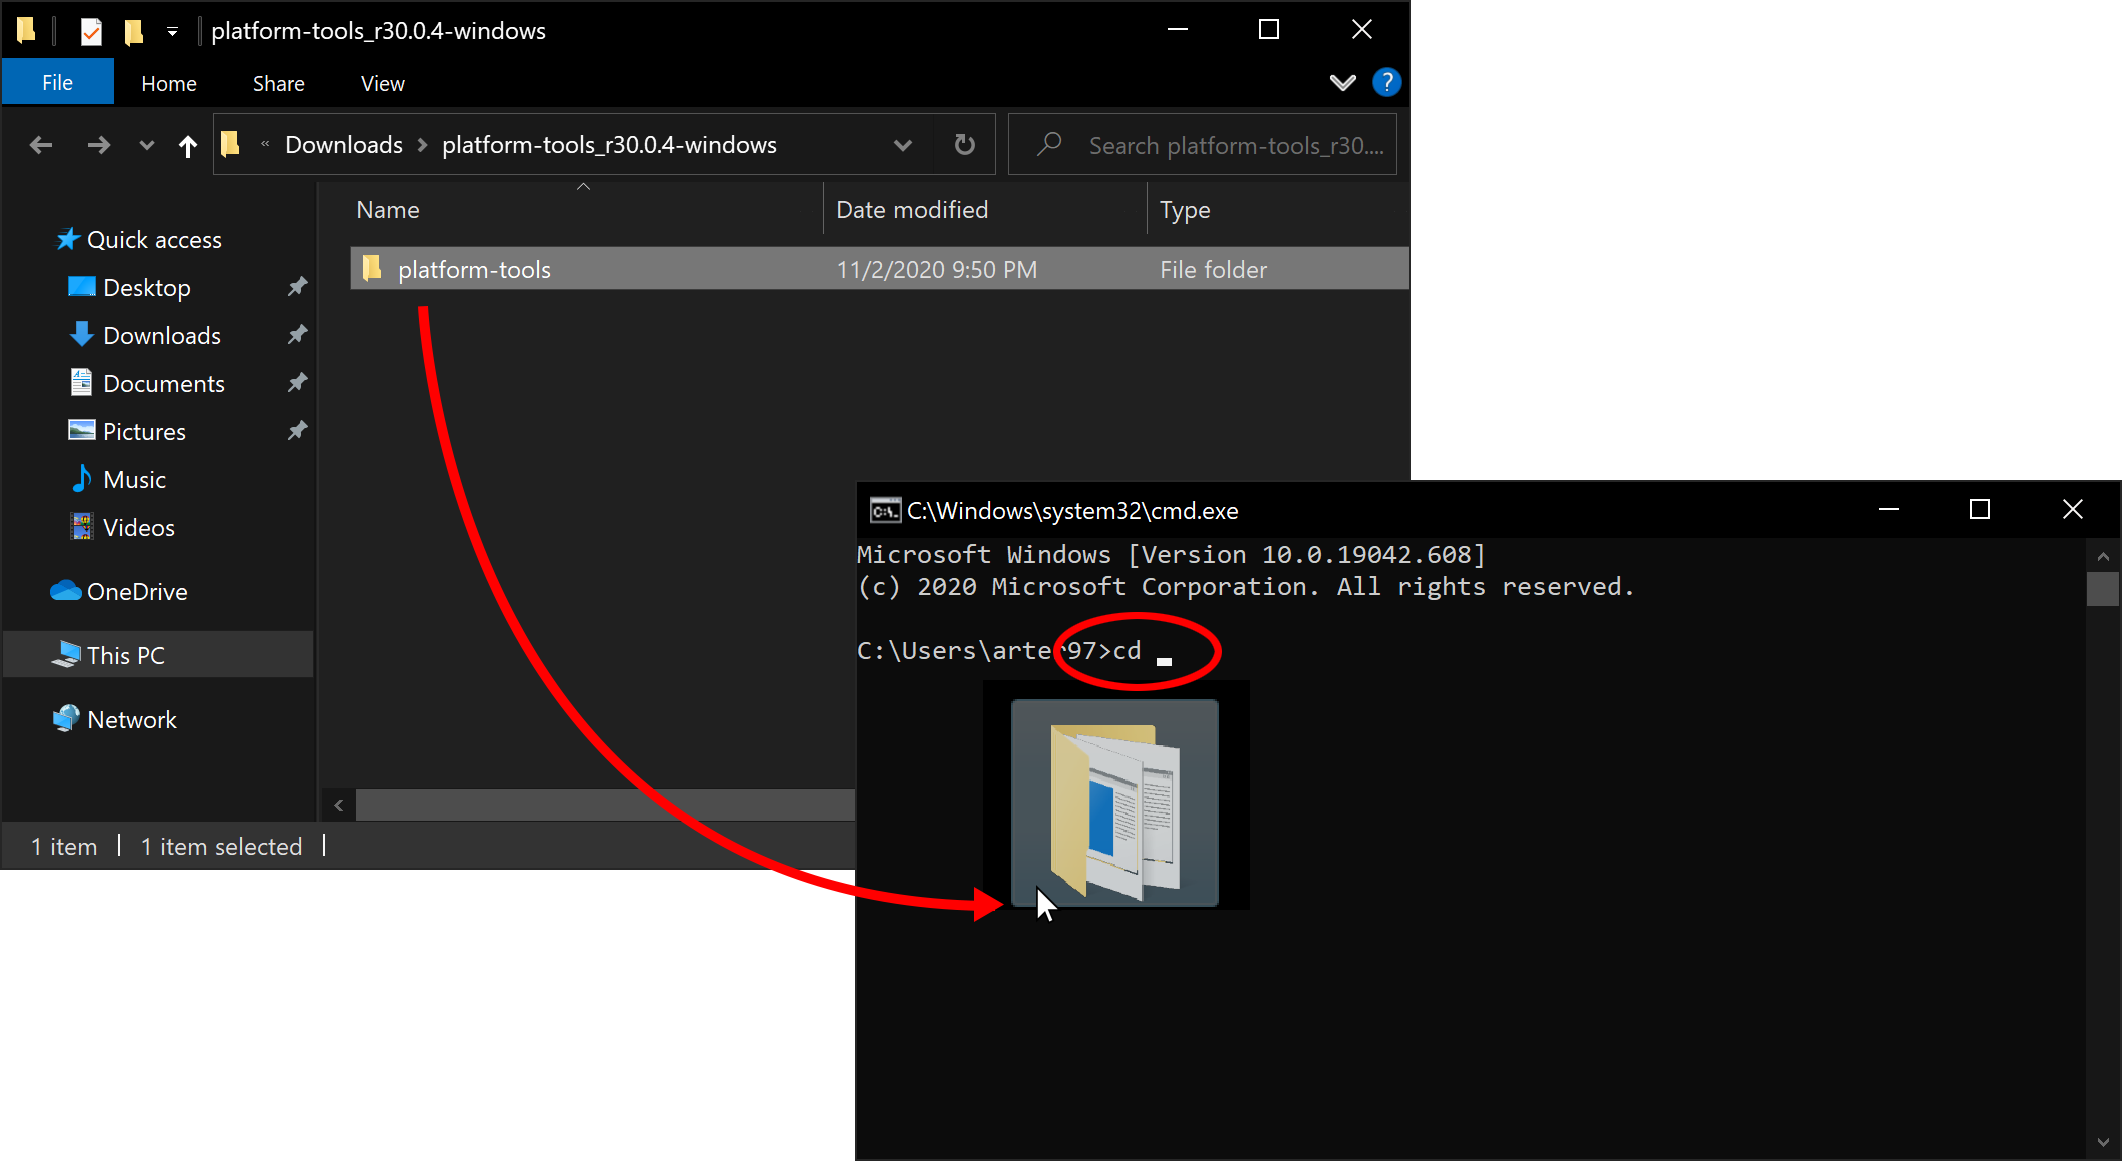
Task: Unpin Desktop from Quick access
Action: (297, 288)
